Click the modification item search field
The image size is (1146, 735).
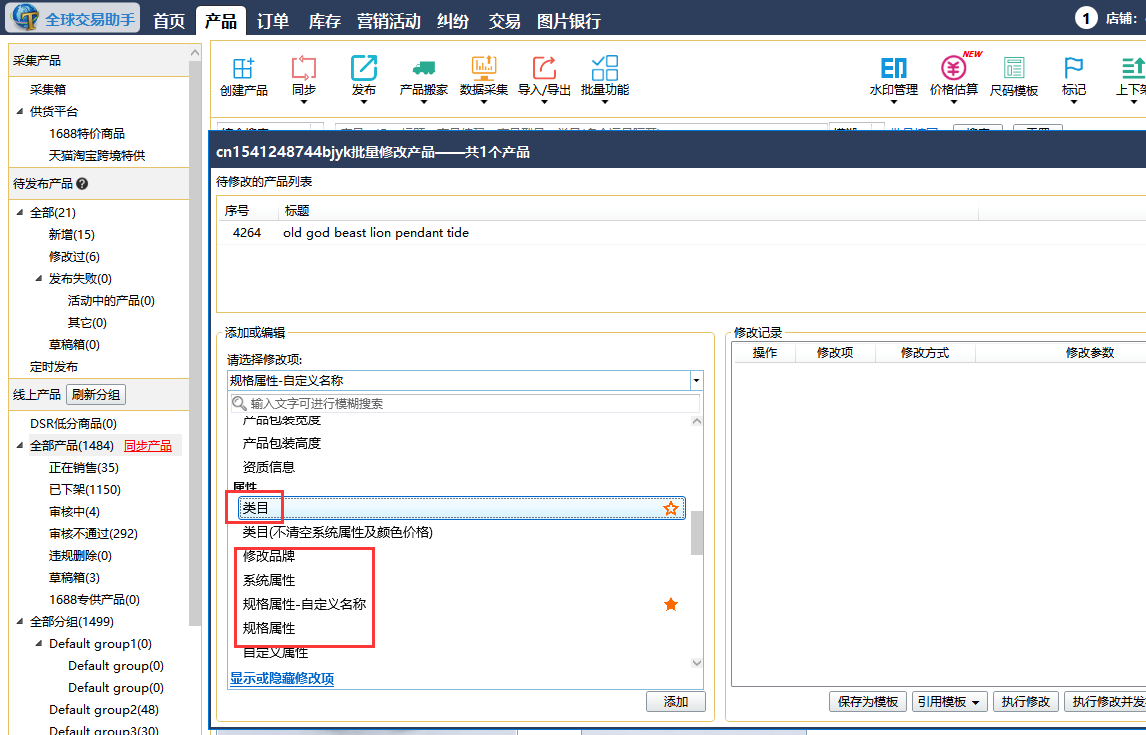coord(465,403)
